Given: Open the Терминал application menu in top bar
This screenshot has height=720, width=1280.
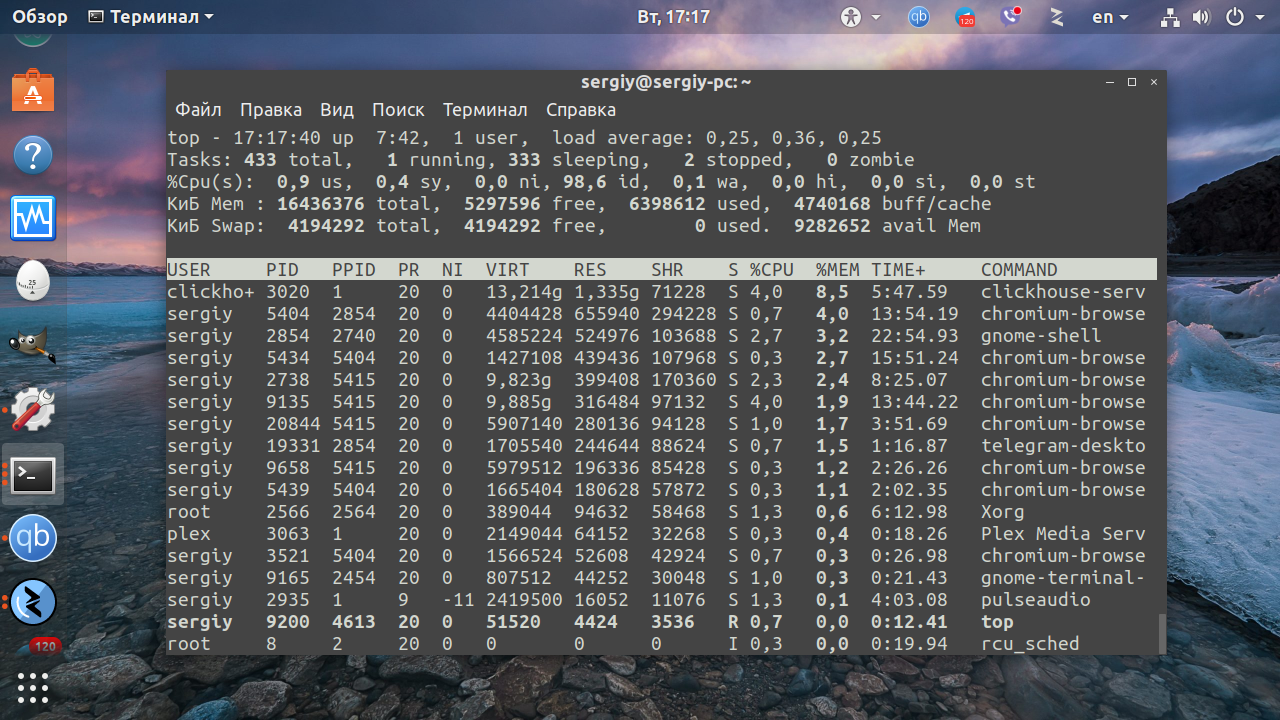Looking at the screenshot, I should pos(150,17).
